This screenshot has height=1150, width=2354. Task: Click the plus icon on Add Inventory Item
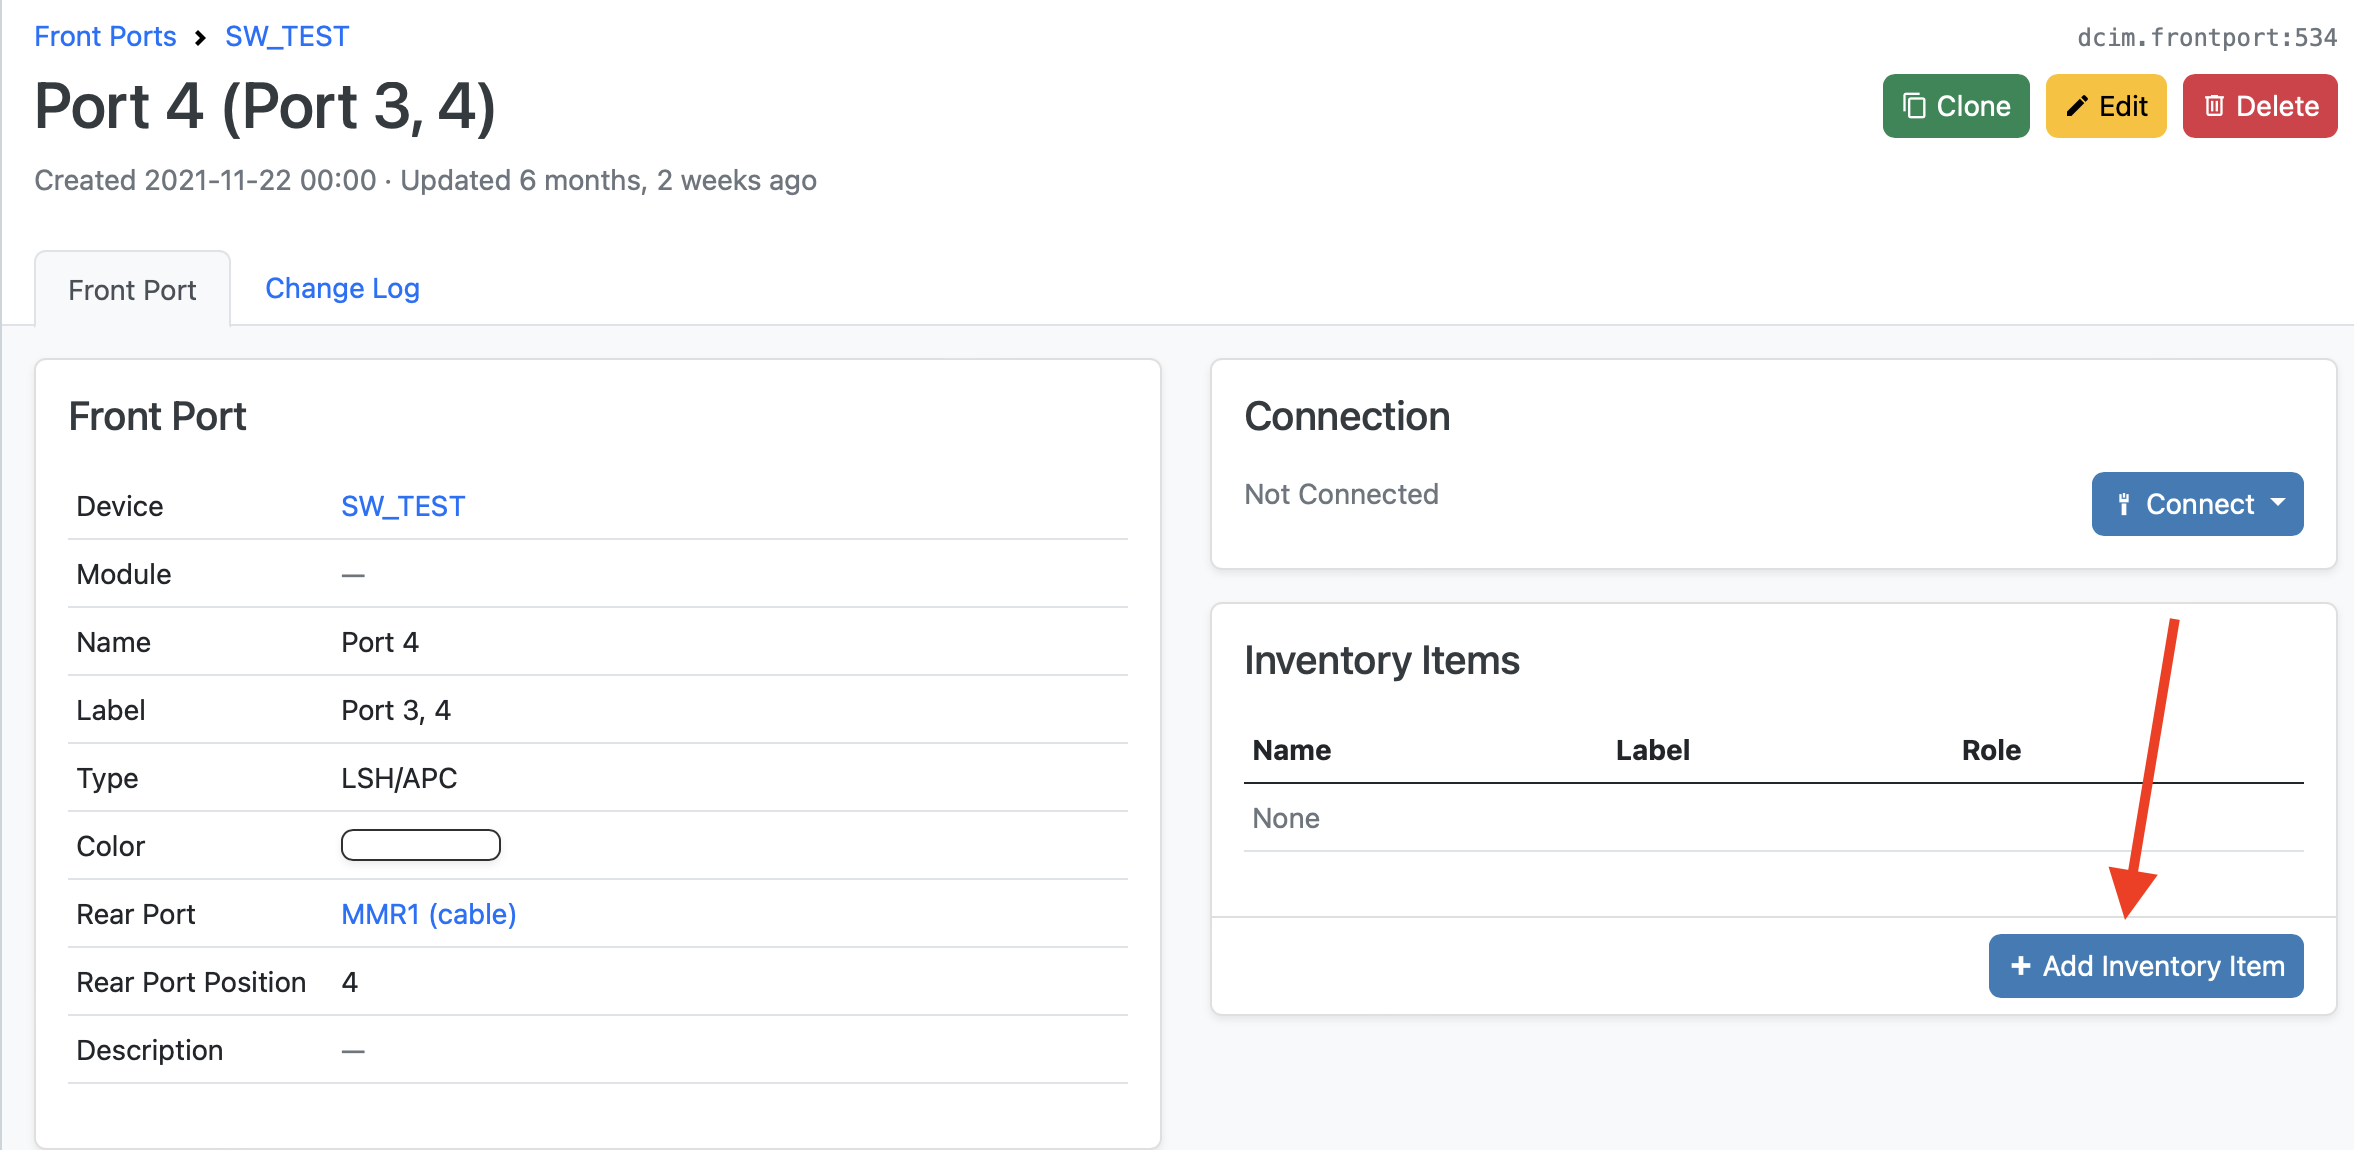2020,966
